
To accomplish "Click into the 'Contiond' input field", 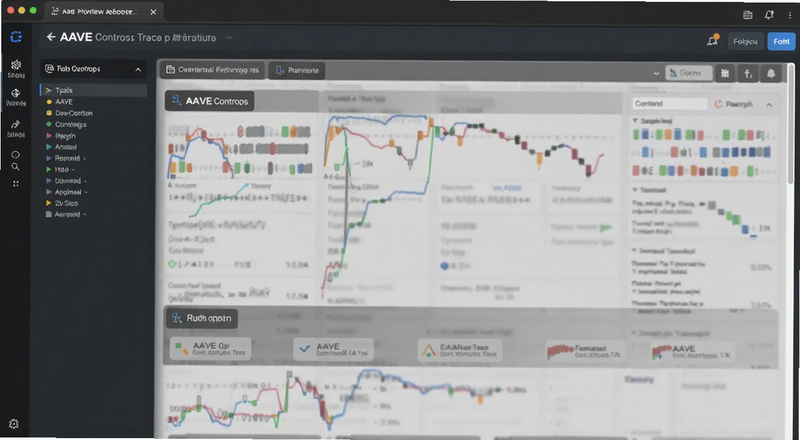I will tap(669, 104).
